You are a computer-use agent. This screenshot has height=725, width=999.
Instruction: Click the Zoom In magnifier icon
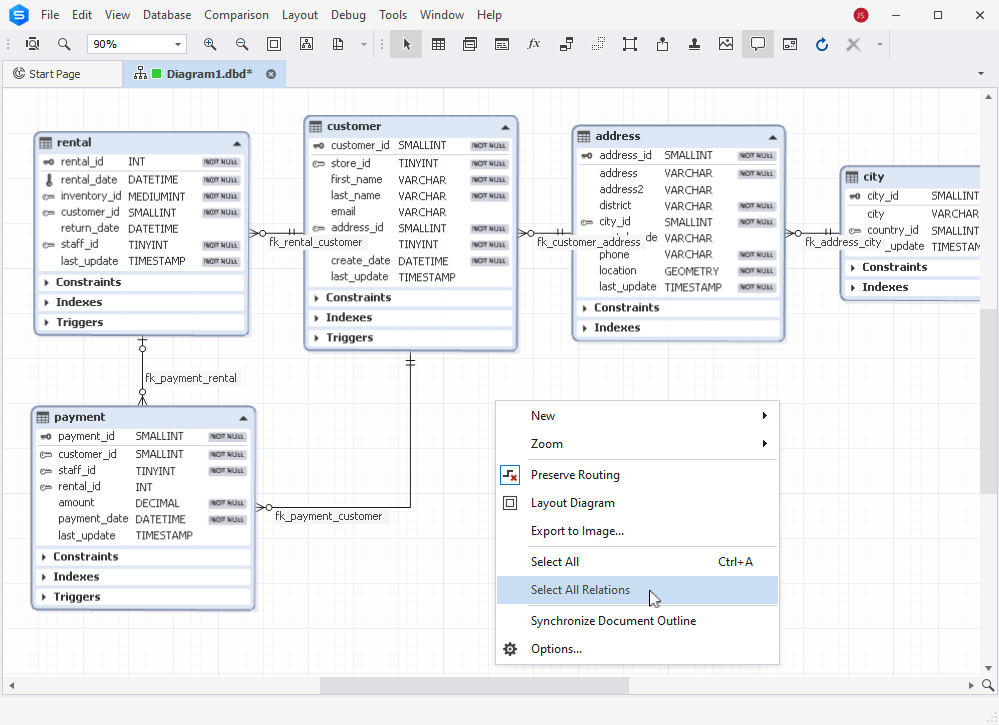211,44
